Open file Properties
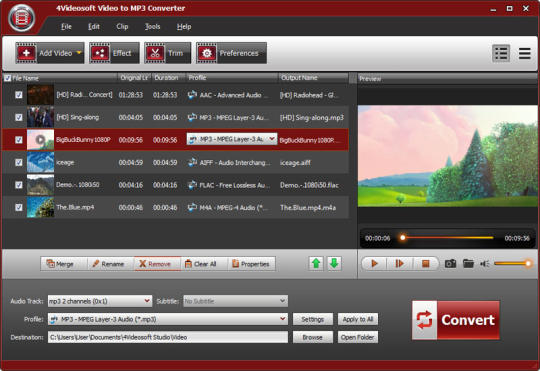This screenshot has width=540, height=371. pyautogui.click(x=251, y=264)
